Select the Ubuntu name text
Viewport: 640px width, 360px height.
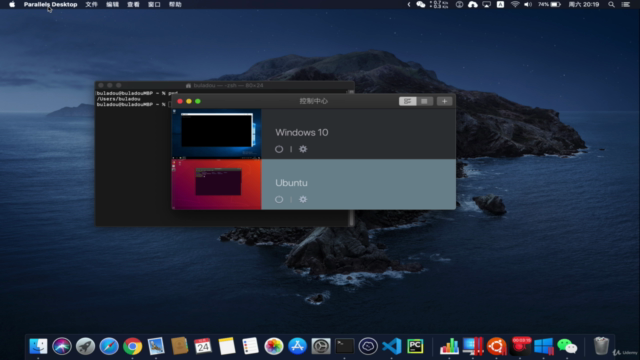pos(291,183)
